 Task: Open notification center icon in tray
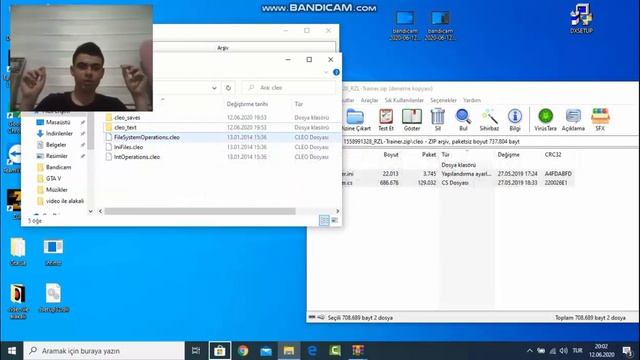click(627, 351)
